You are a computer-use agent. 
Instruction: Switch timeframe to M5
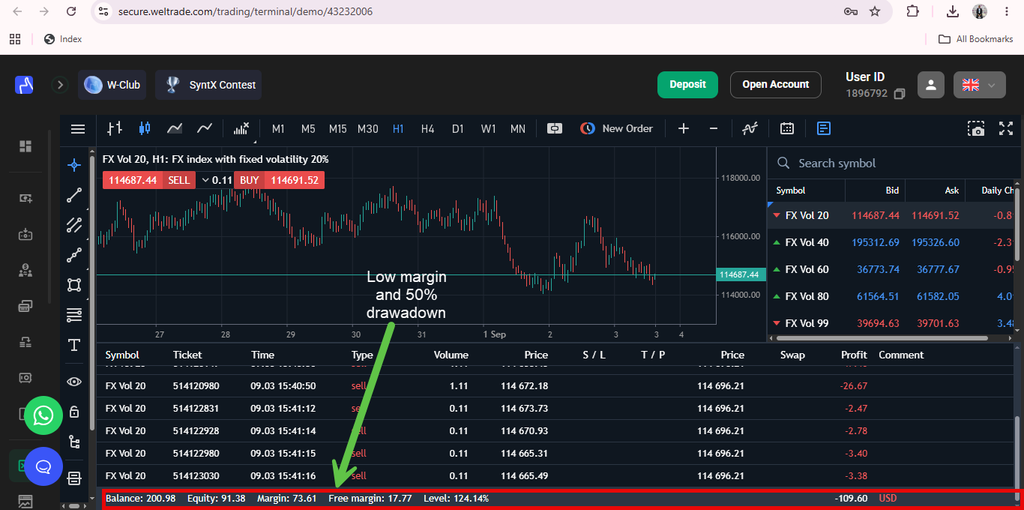click(308, 129)
